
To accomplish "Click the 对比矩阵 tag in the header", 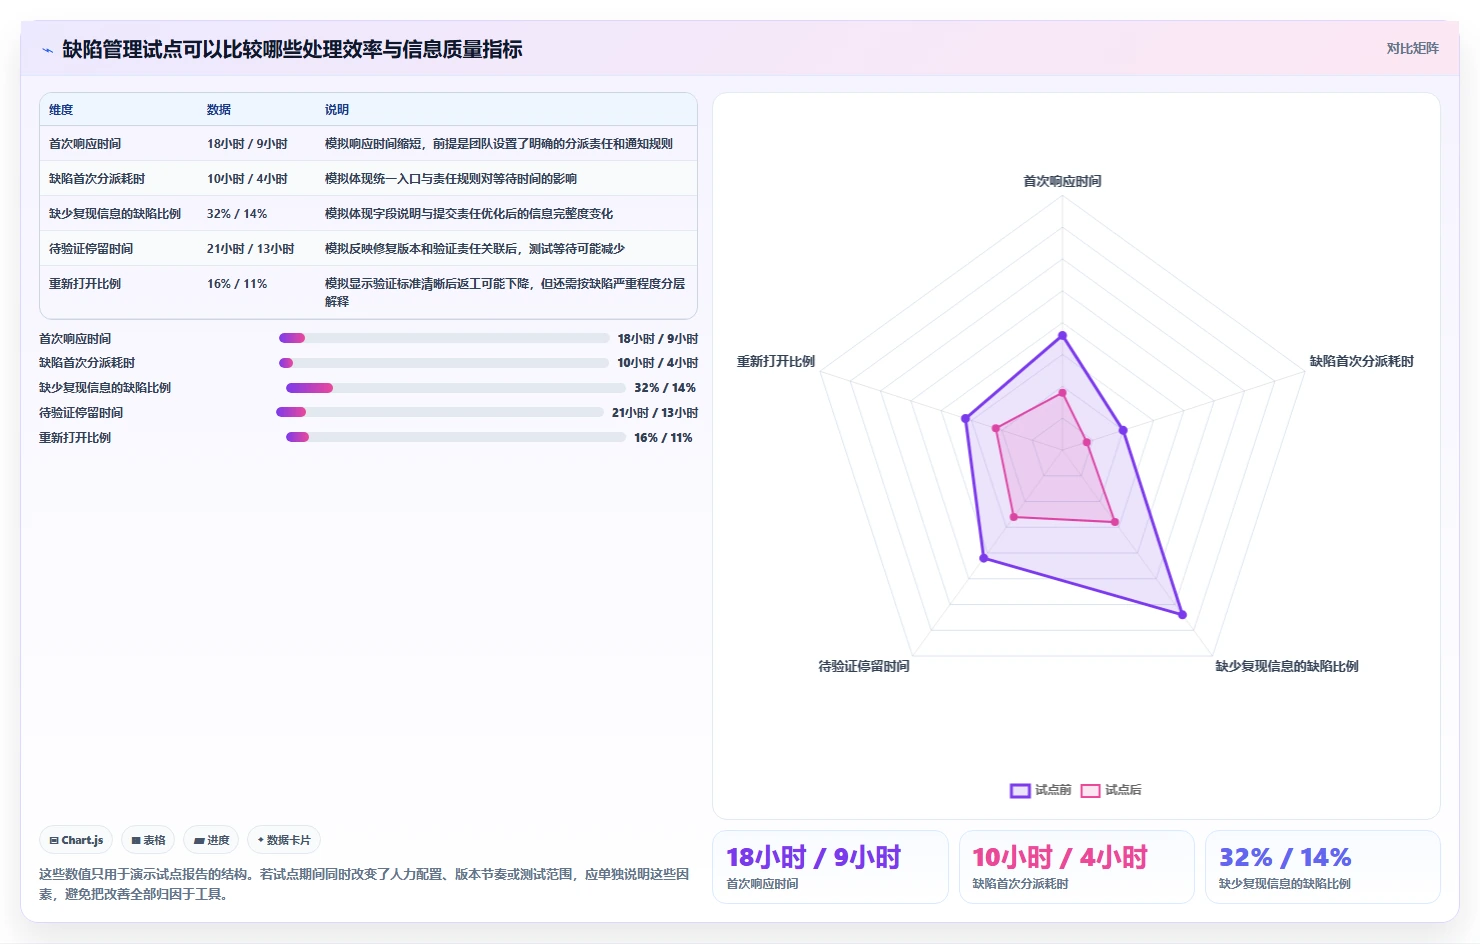I will point(1412,48).
